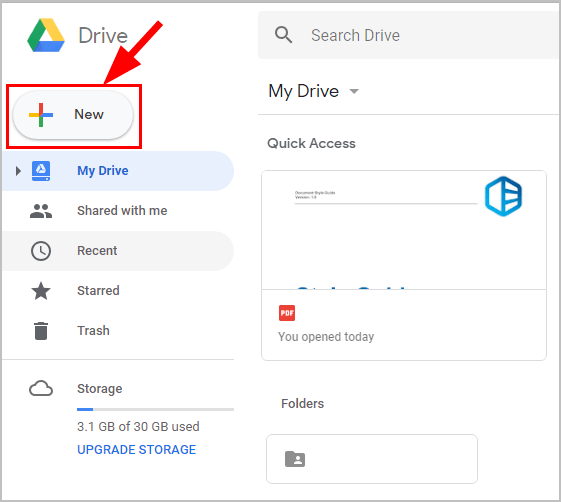
Task: Click the blue hexagon logo in PDF preview
Action: click(x=503, y=196)
